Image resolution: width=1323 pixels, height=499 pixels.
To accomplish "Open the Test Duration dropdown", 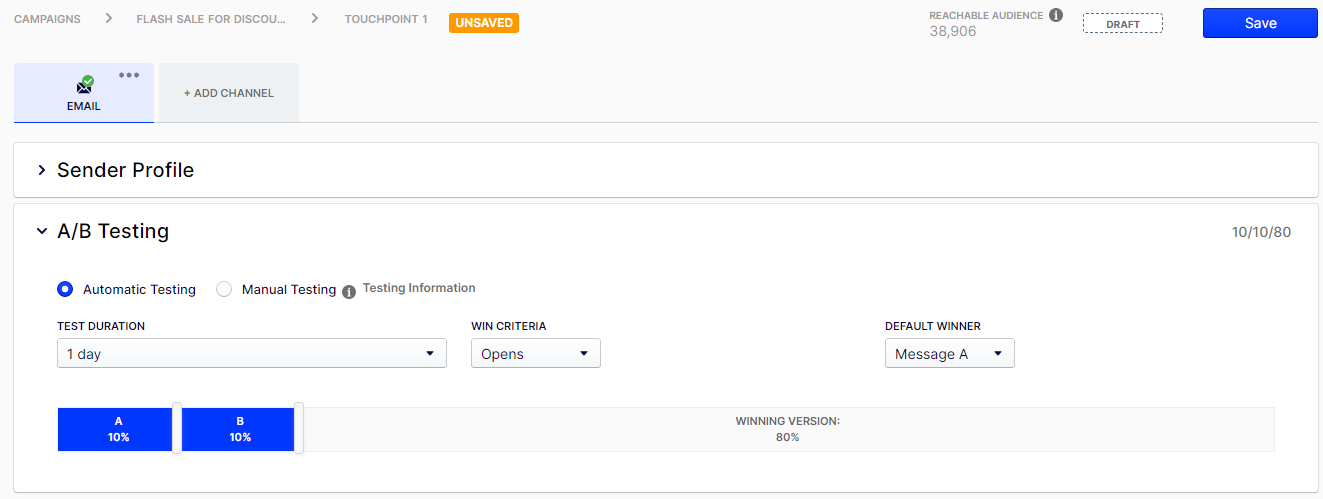I will (x=252, y=353).
